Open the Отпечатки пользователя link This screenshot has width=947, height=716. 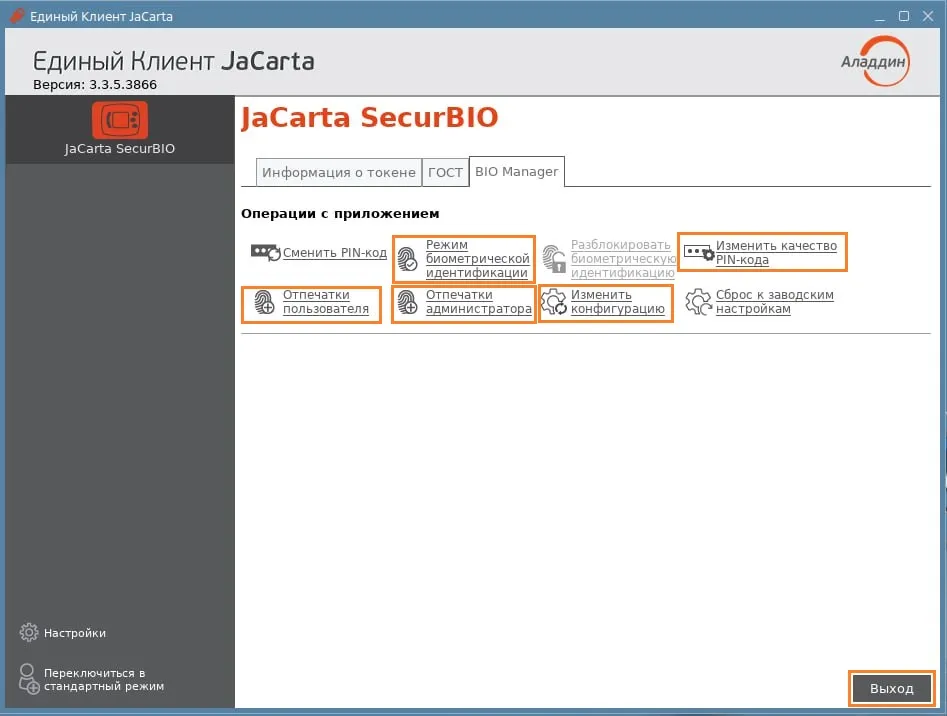pyautogui.click(x=326, y=302)
